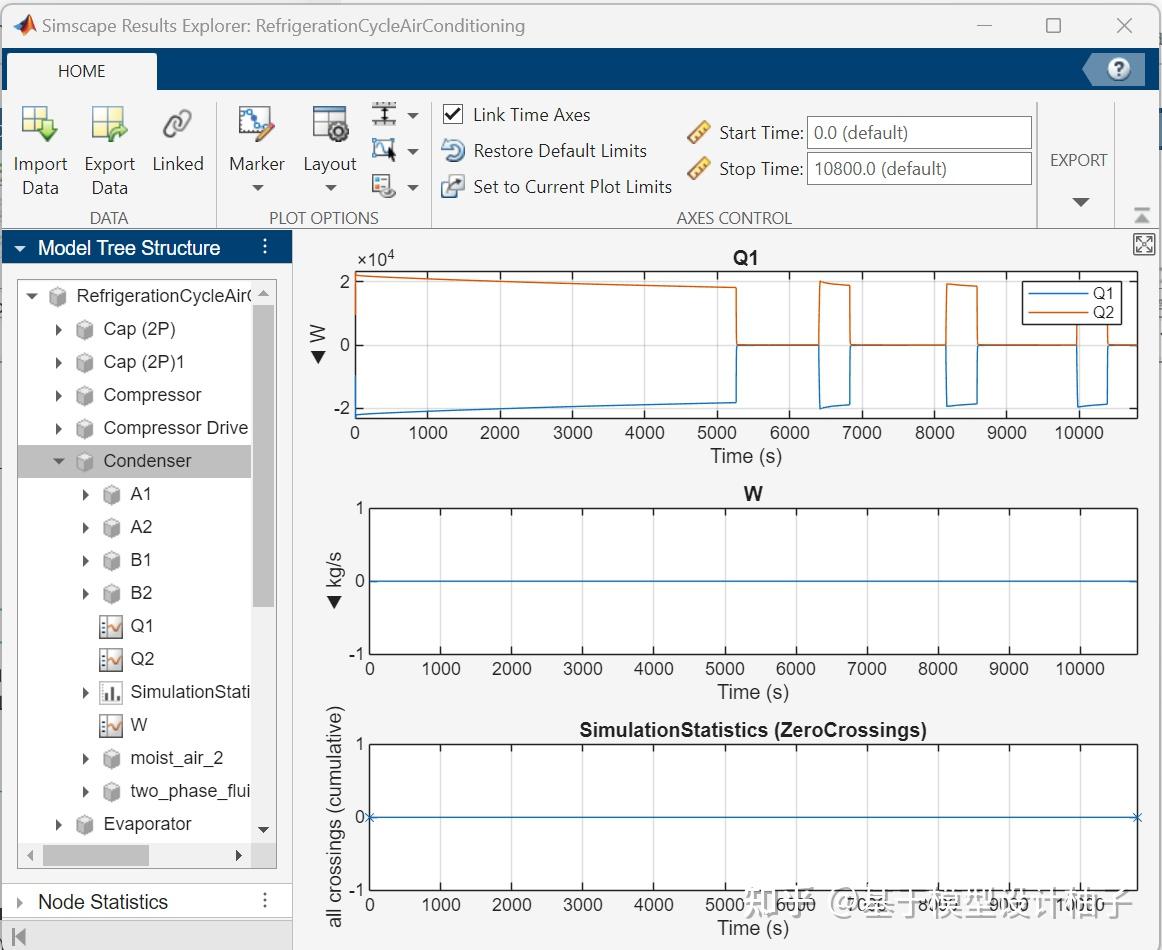
Task: Select the HOME tab
Action: pyautogui.click(x=82, y=71)
